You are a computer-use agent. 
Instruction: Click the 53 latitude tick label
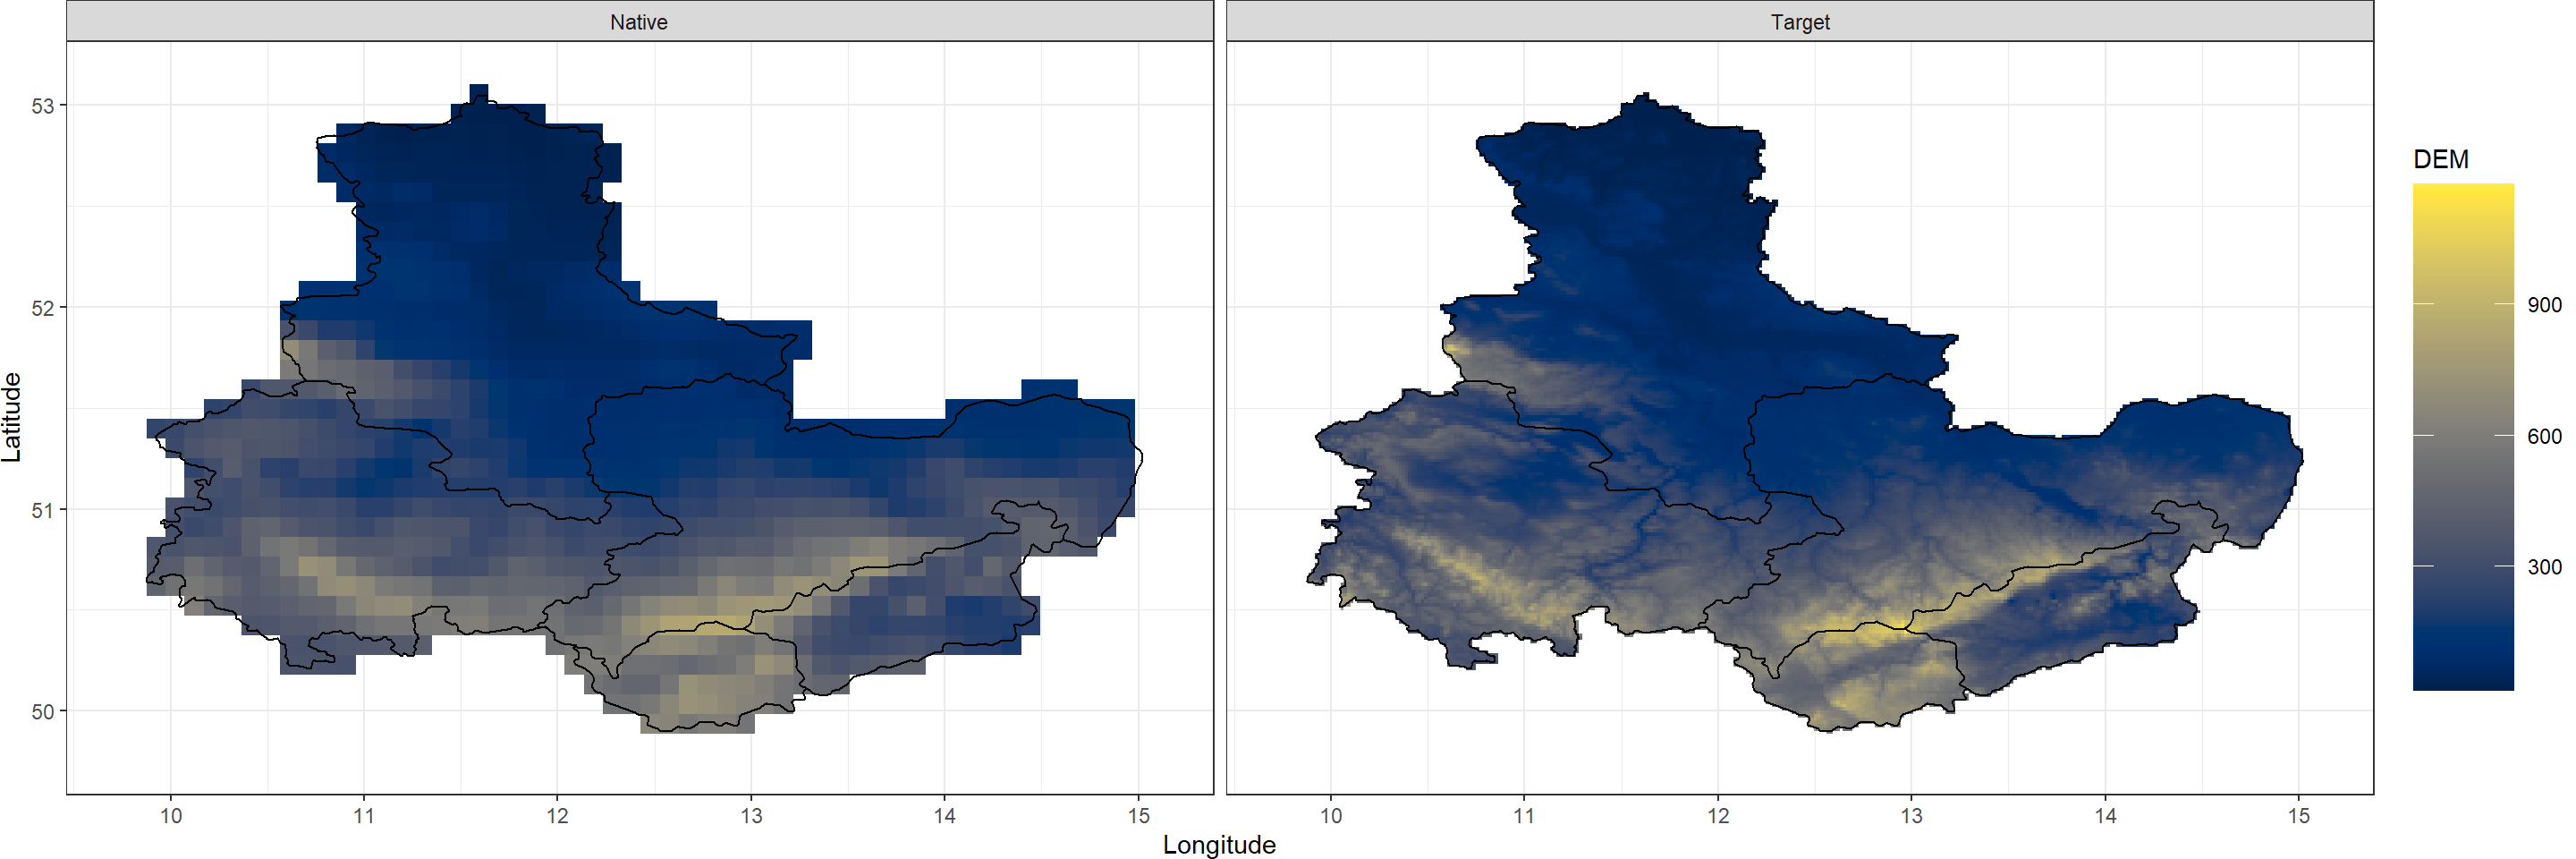(43, 106)
